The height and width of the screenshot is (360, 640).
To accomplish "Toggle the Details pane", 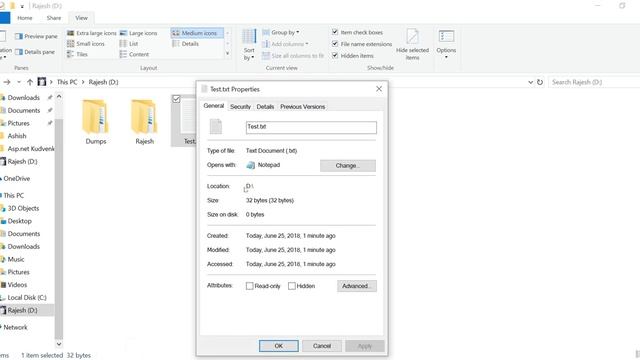I will (35, 52).
